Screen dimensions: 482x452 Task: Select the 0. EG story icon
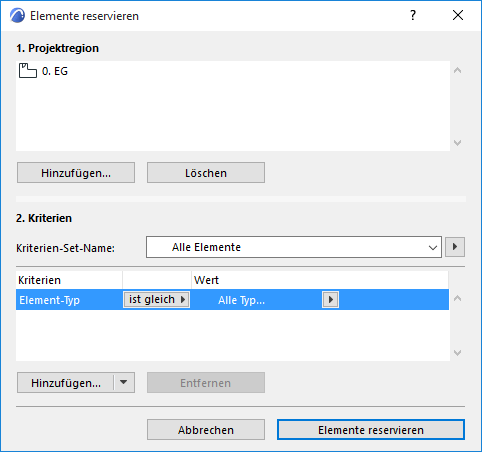pos(28,71)
